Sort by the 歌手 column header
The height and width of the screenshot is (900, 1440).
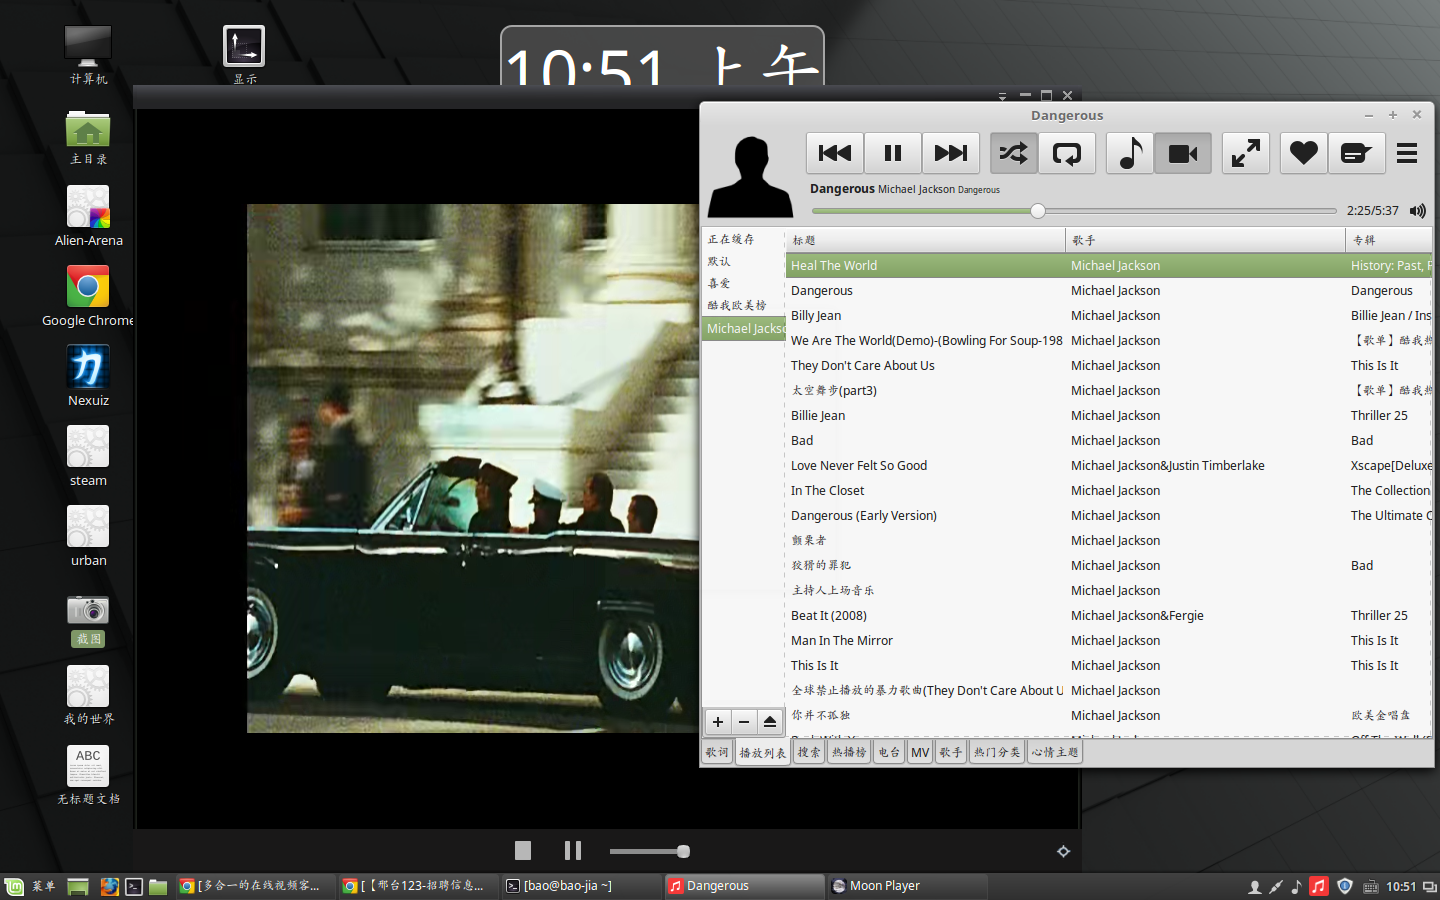[x=1205, y=240]
